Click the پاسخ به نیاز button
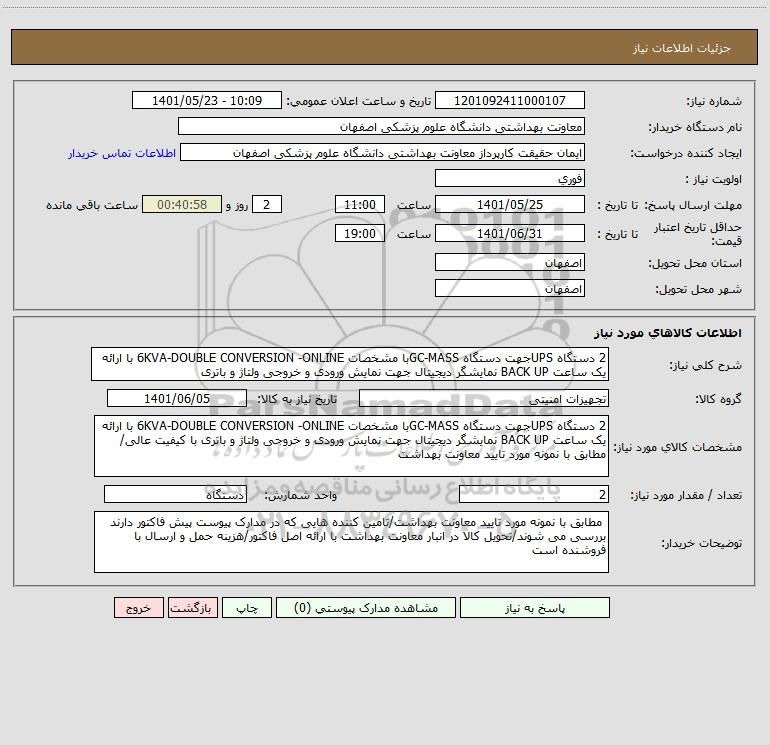 tap(535, 608)
